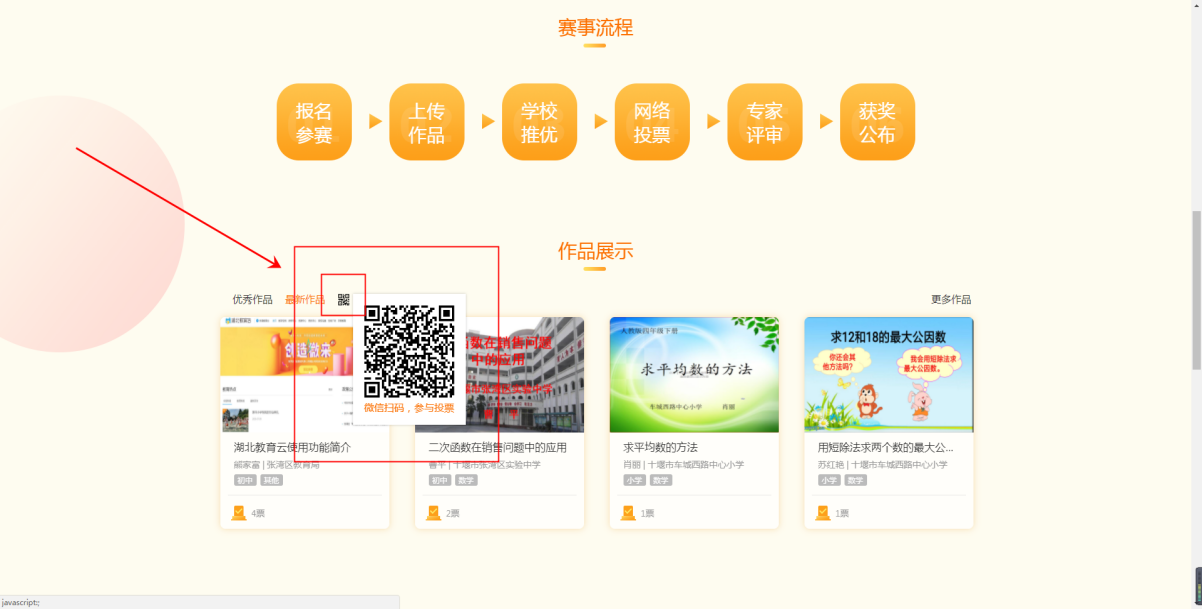
Task: Click the large WeChat QR code image
Action: tap(409, 351)
